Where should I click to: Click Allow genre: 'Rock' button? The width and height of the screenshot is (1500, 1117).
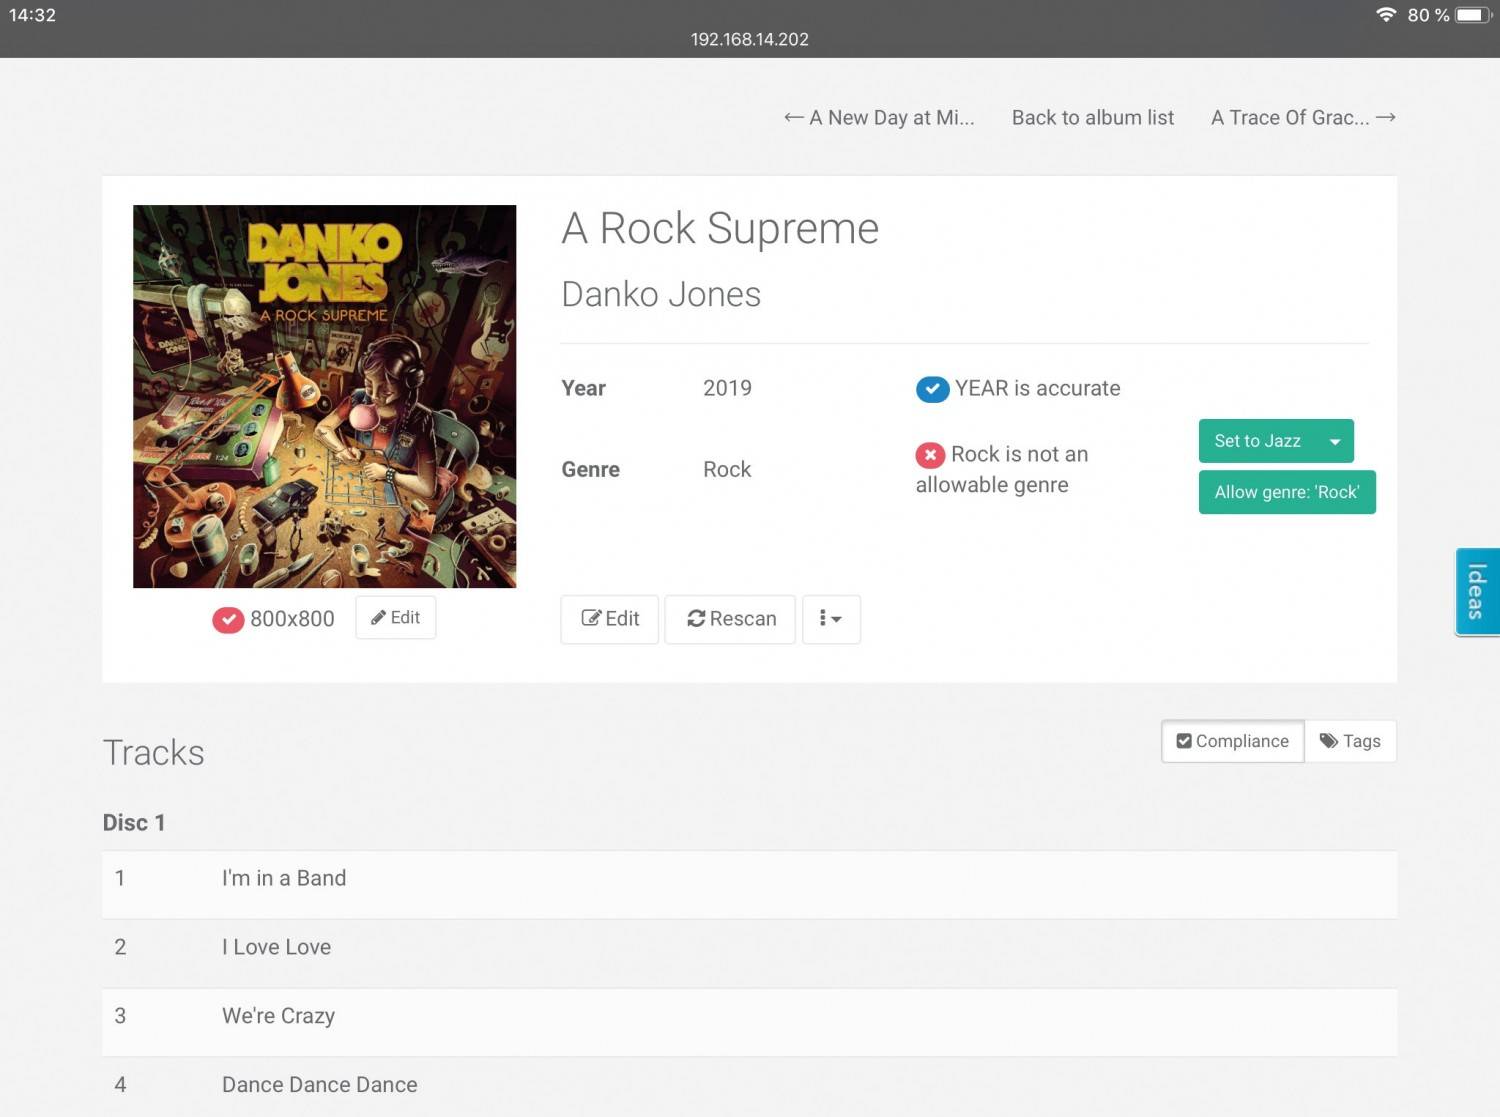click(1287, 492)
